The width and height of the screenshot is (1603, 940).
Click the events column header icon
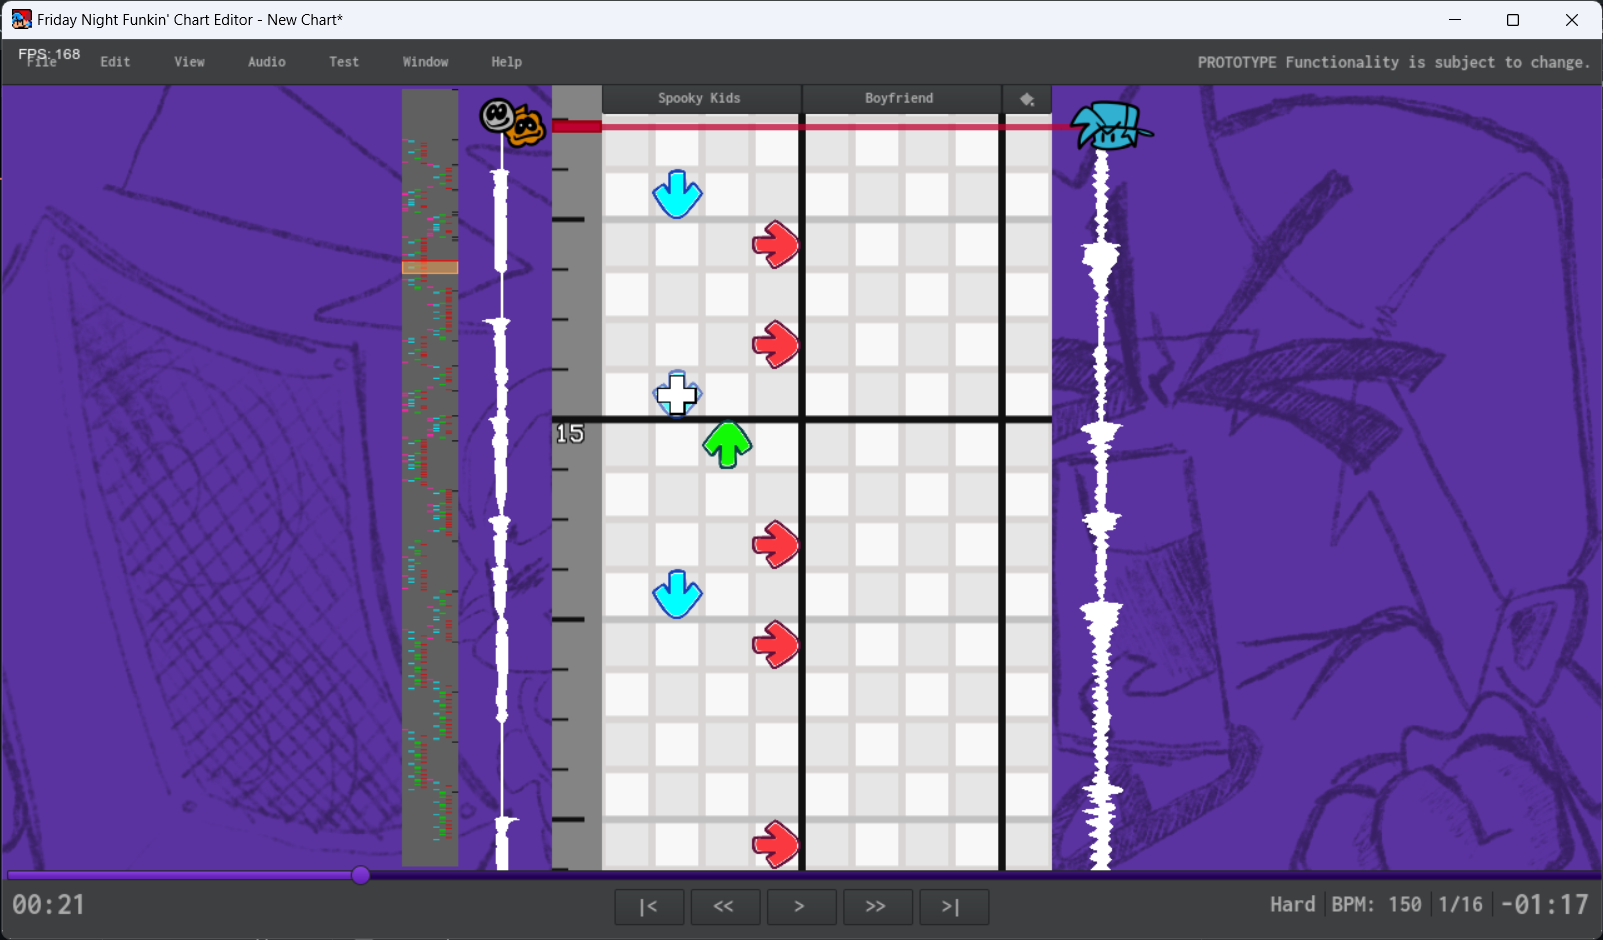(1026, 98)
